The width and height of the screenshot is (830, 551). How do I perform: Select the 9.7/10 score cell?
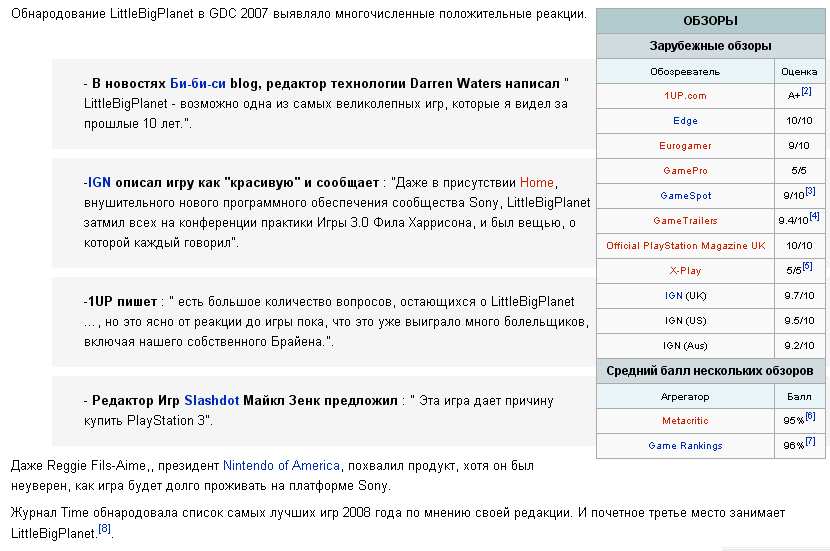pos(799,295)
